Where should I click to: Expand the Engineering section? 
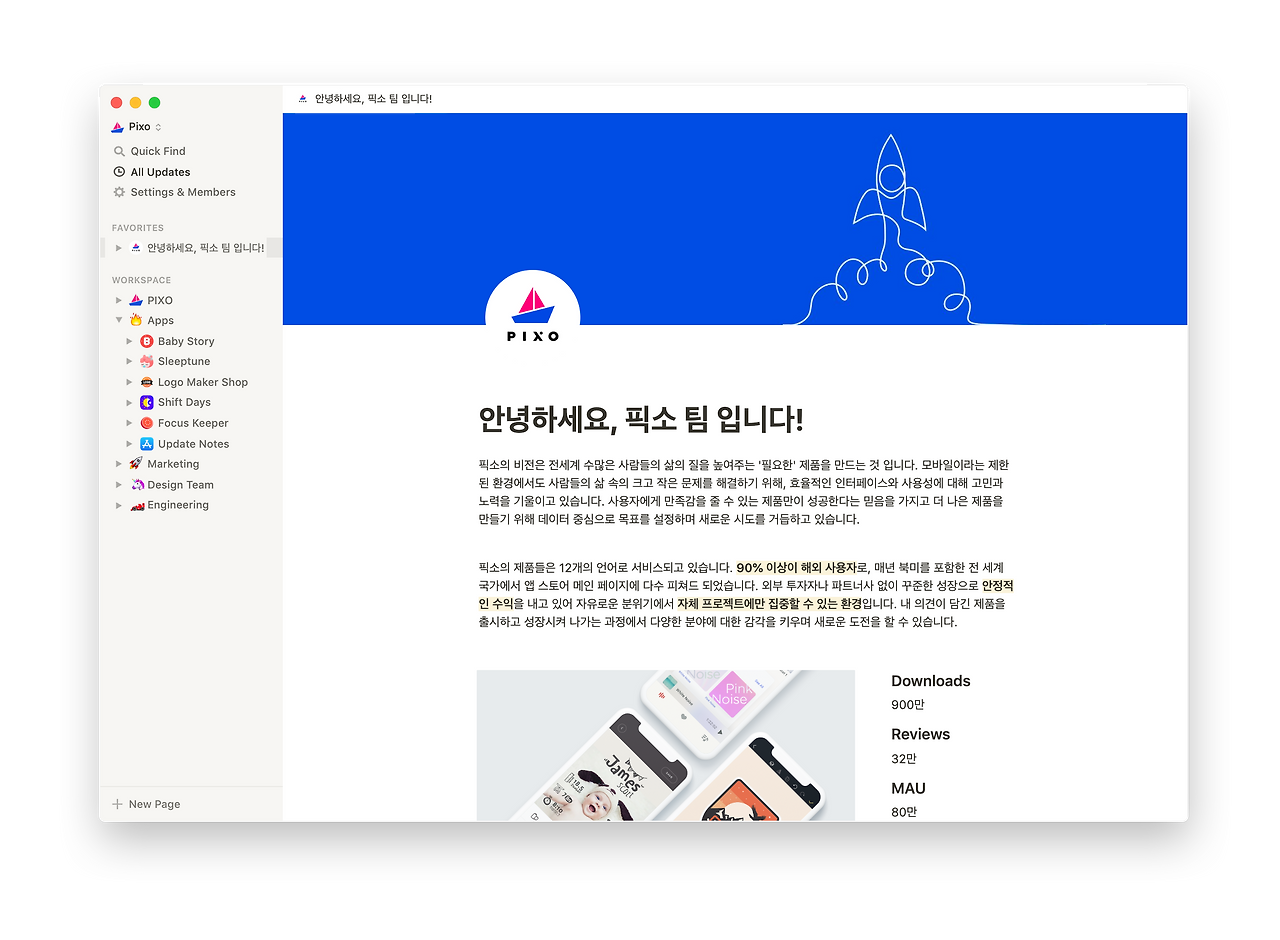tap(118, 505)
